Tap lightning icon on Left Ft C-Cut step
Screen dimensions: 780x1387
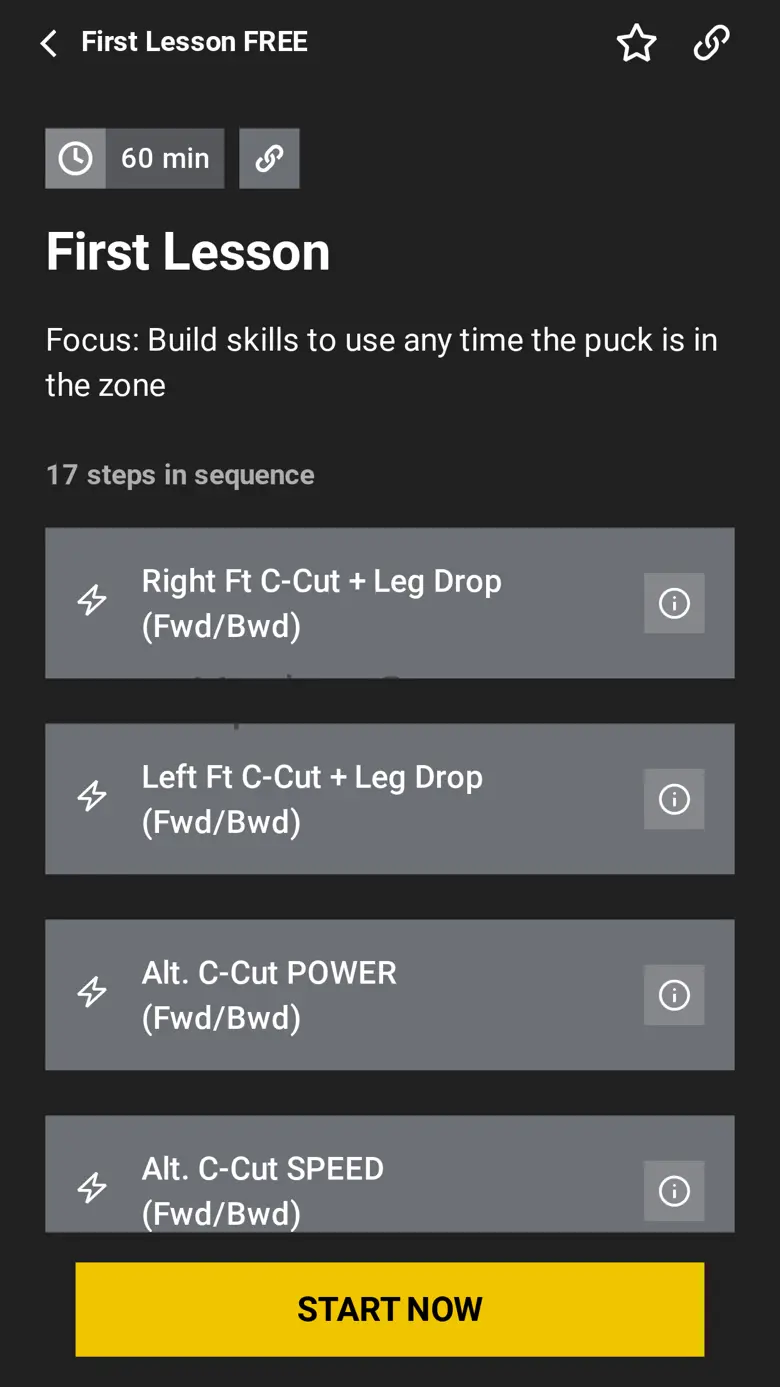coord(92,796)
